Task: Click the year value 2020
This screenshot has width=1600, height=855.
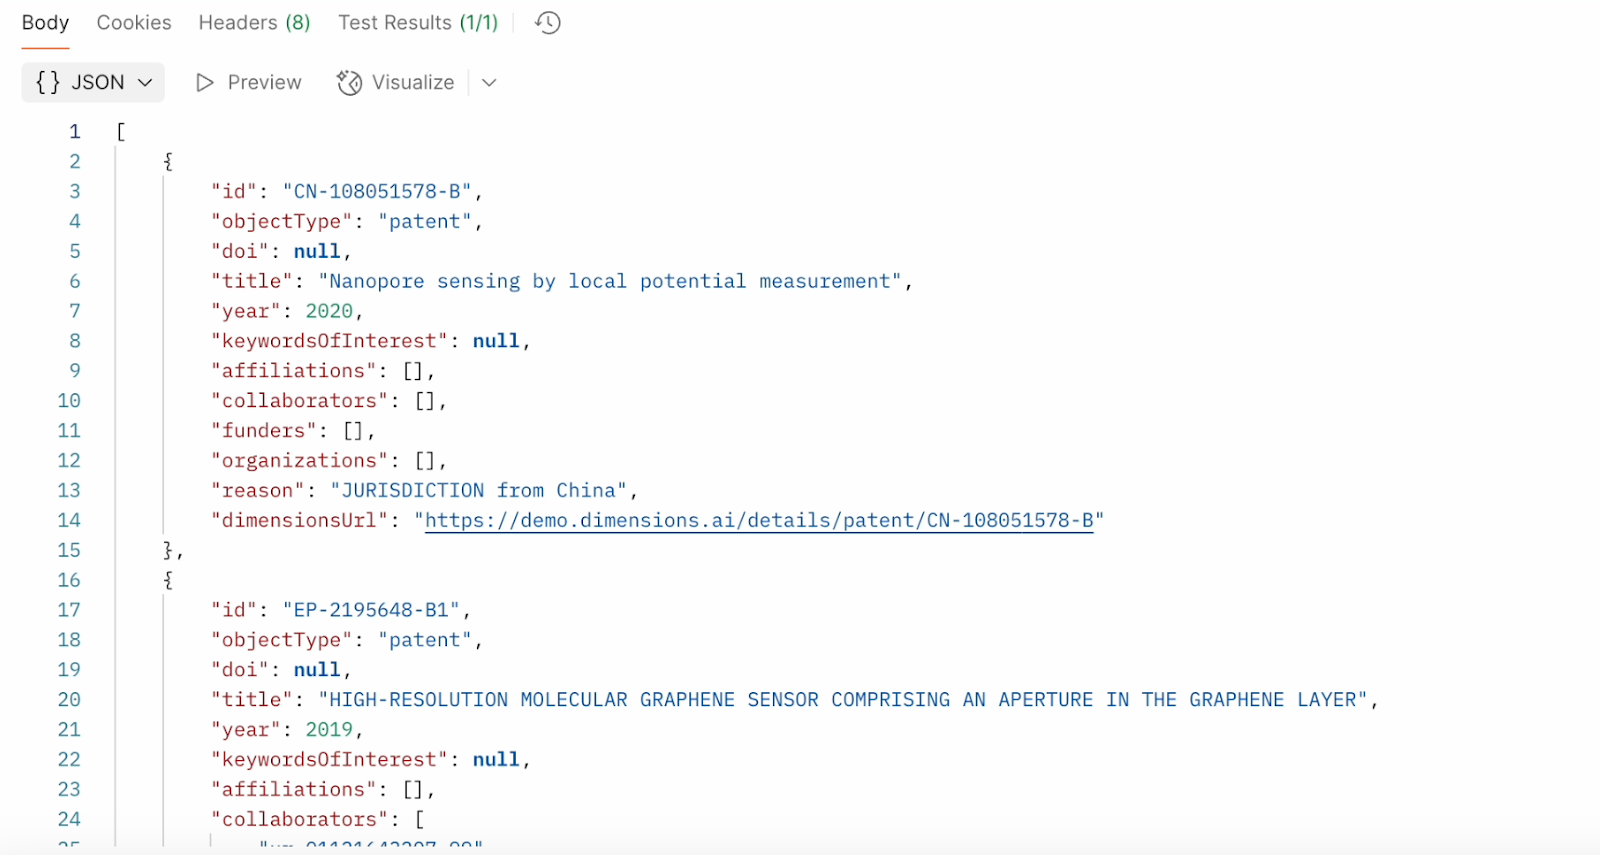Action: 329,312
